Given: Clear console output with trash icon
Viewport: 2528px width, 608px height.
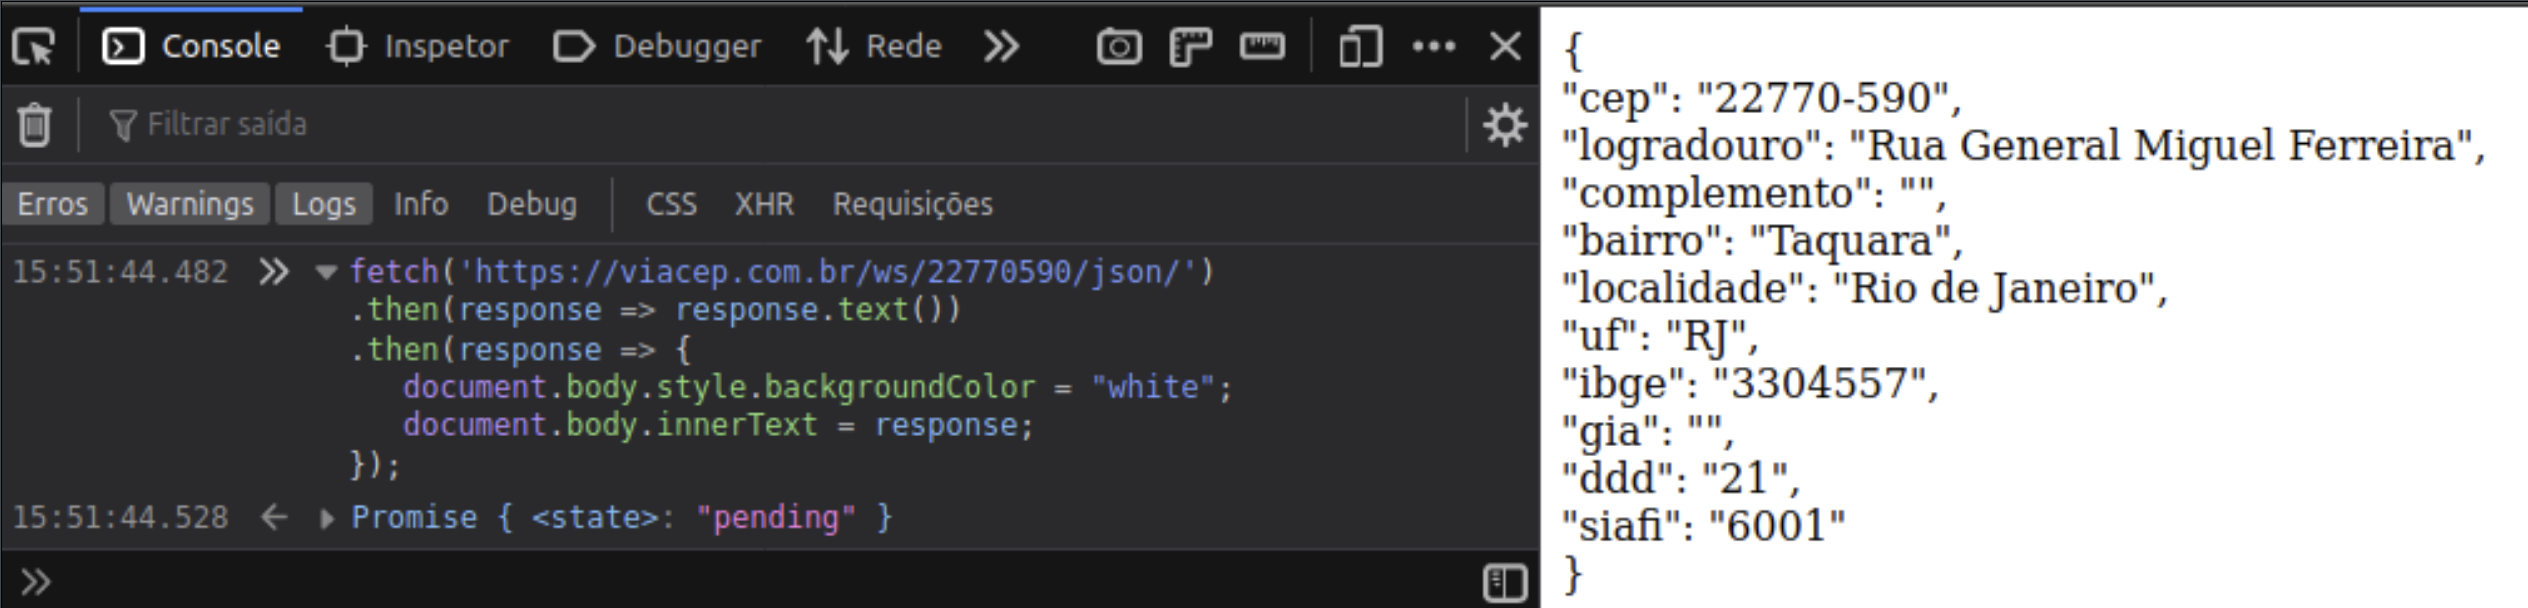Looking at the screenshot, I should click(x=34, y=125).
